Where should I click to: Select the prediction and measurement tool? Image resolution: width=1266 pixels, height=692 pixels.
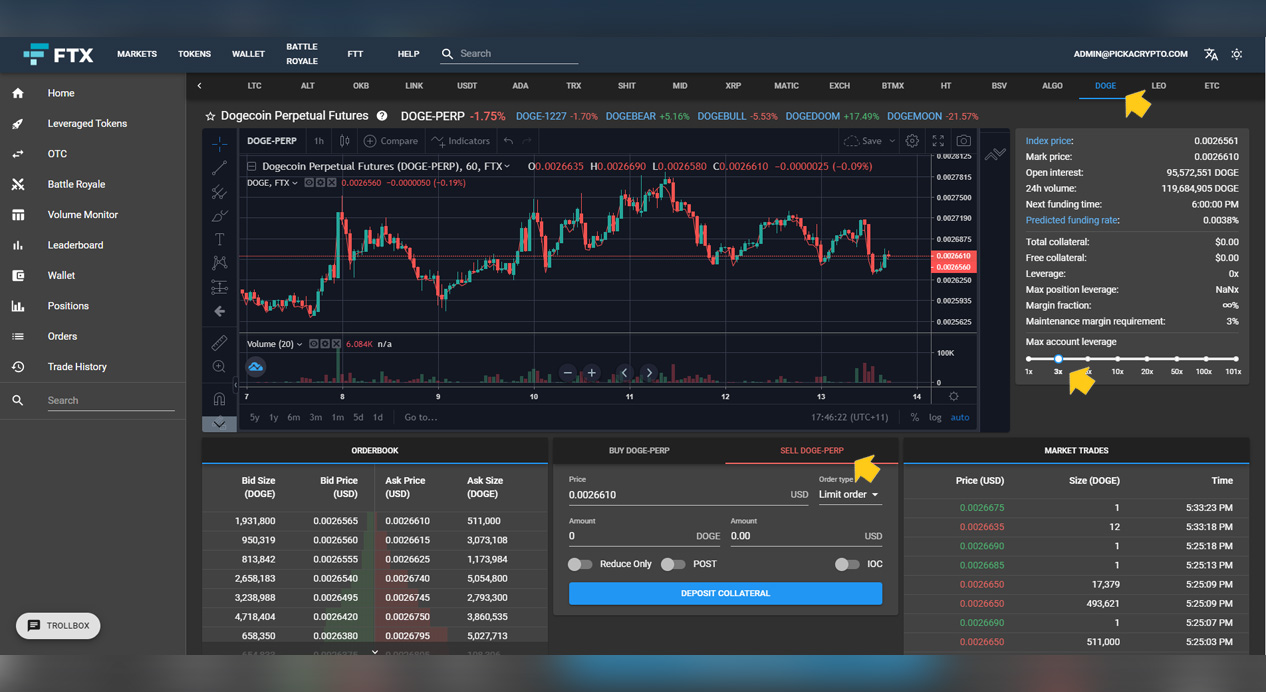pos(219,287)
